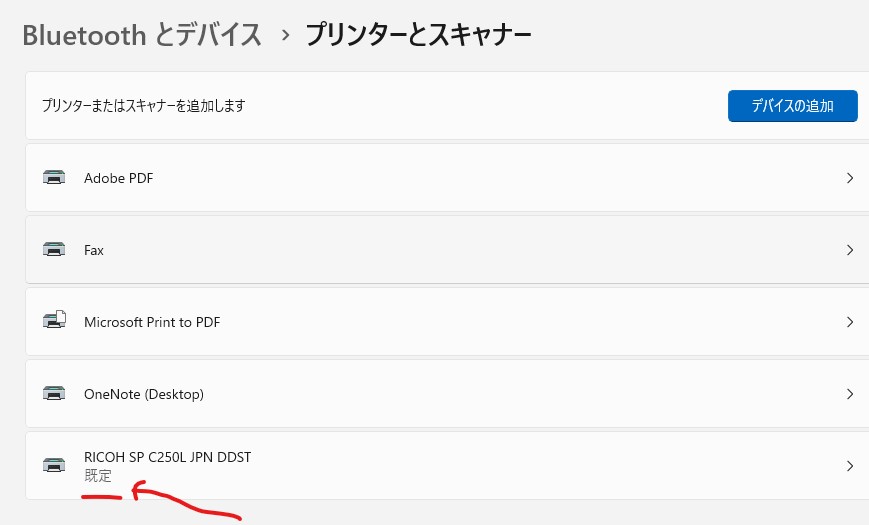Viewport: 869px width, 525px height.
Task: Open the Fax row chevron arrow
Action: [850, 250]
